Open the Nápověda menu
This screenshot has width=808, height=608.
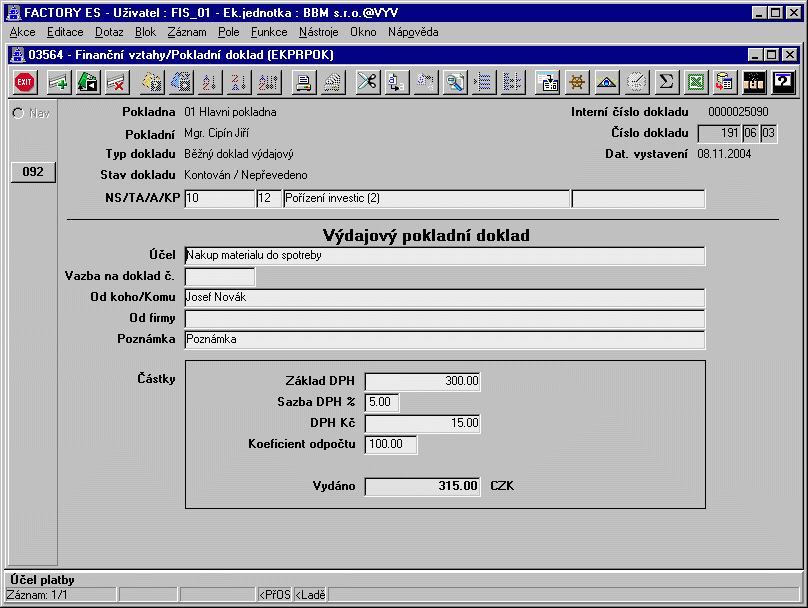413,32
